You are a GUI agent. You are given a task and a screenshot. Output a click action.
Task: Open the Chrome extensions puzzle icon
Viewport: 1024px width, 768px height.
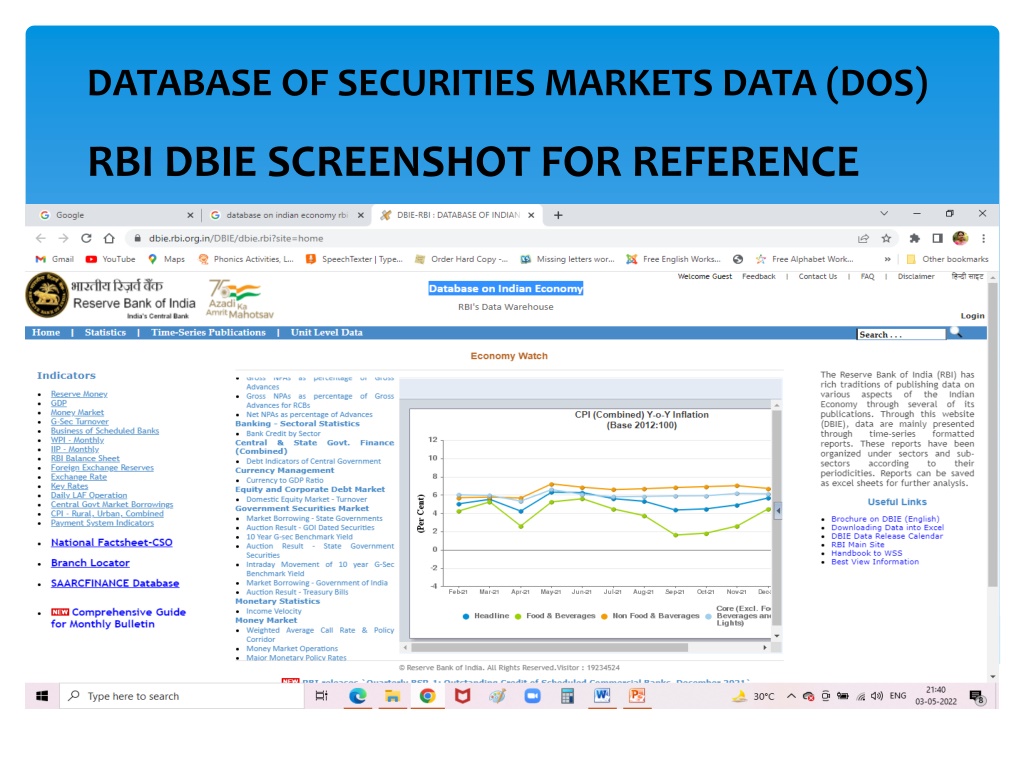(914, 238)
